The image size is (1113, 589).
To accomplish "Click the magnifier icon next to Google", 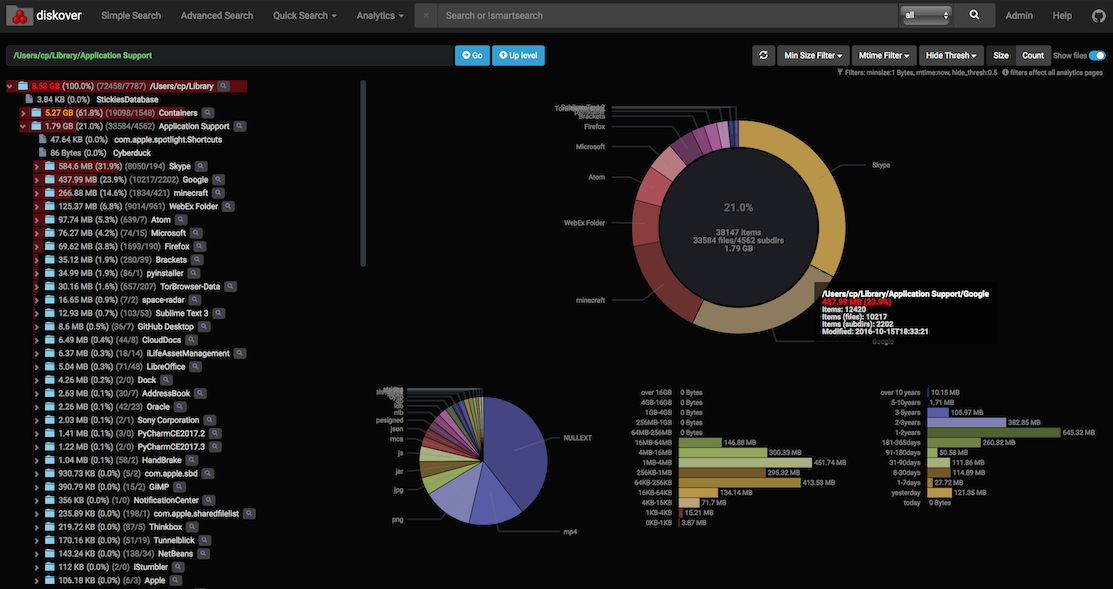I will pyautogui.click(x=219, y=180).
